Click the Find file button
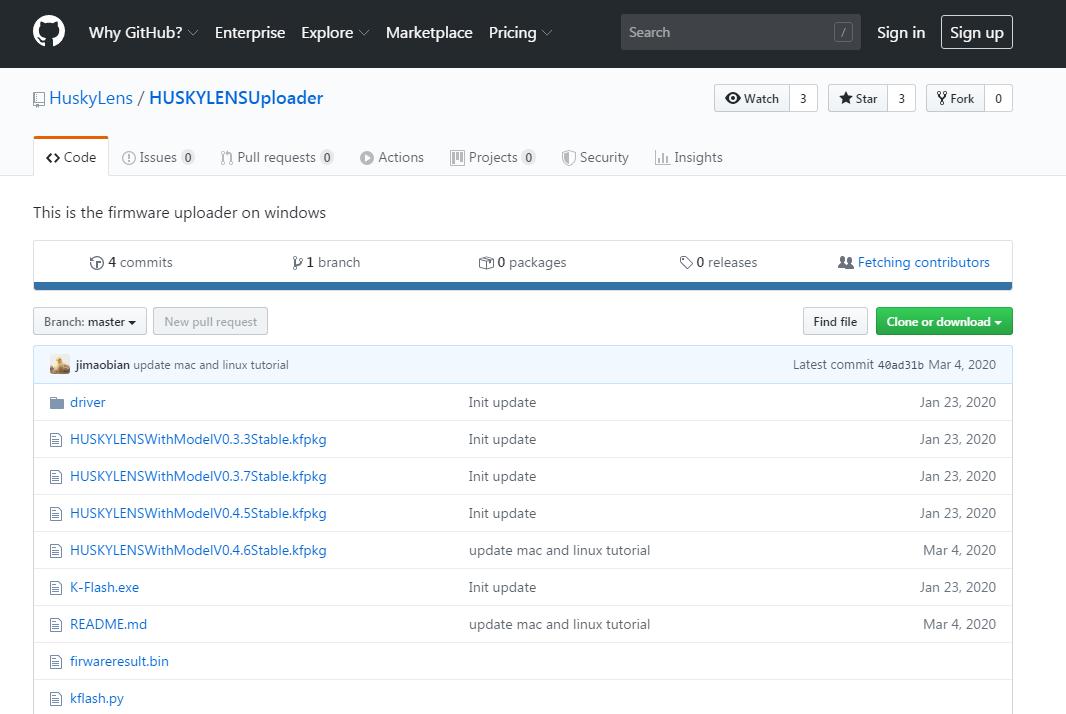This screenshot has height=714, width=1066. (835, 322)
